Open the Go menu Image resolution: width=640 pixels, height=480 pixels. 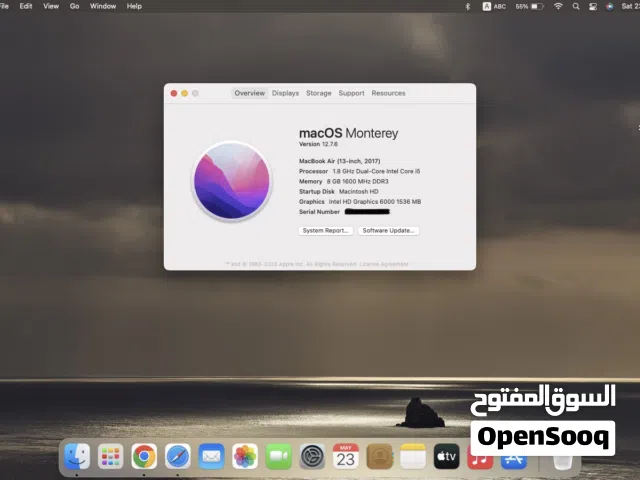74,6
